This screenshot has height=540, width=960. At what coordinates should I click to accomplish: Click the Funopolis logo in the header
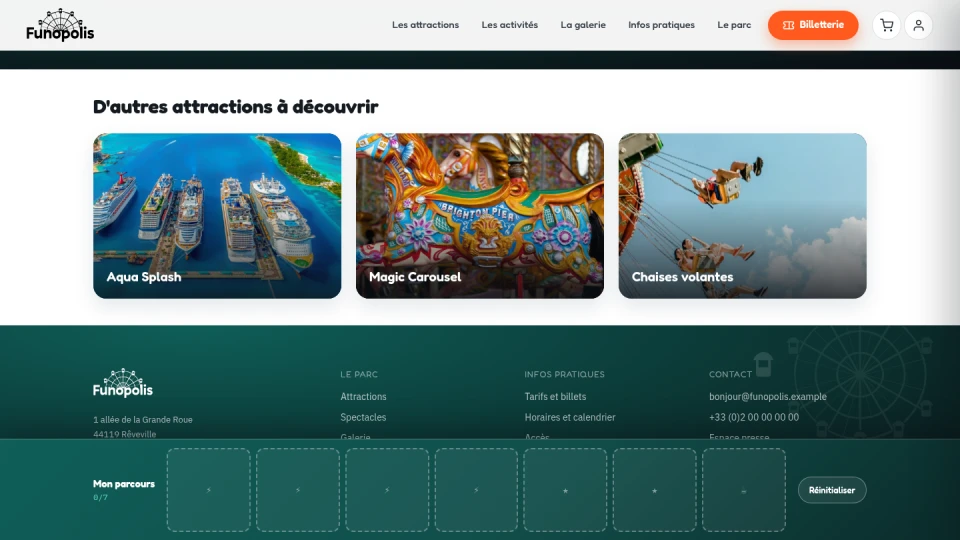pyautogui.click(x=60, y=25)
